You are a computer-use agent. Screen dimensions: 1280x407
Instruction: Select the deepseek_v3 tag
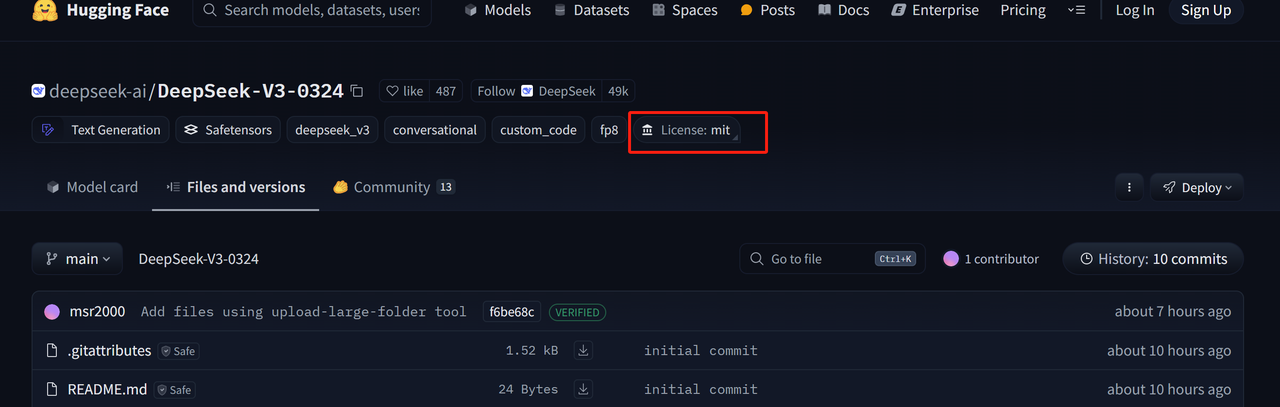pos(332,130)
